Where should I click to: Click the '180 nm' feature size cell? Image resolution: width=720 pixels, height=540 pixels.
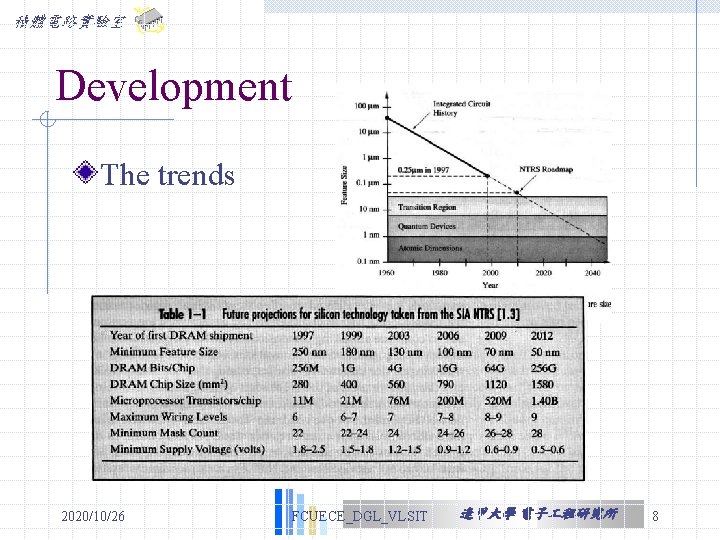pos(357,352)
